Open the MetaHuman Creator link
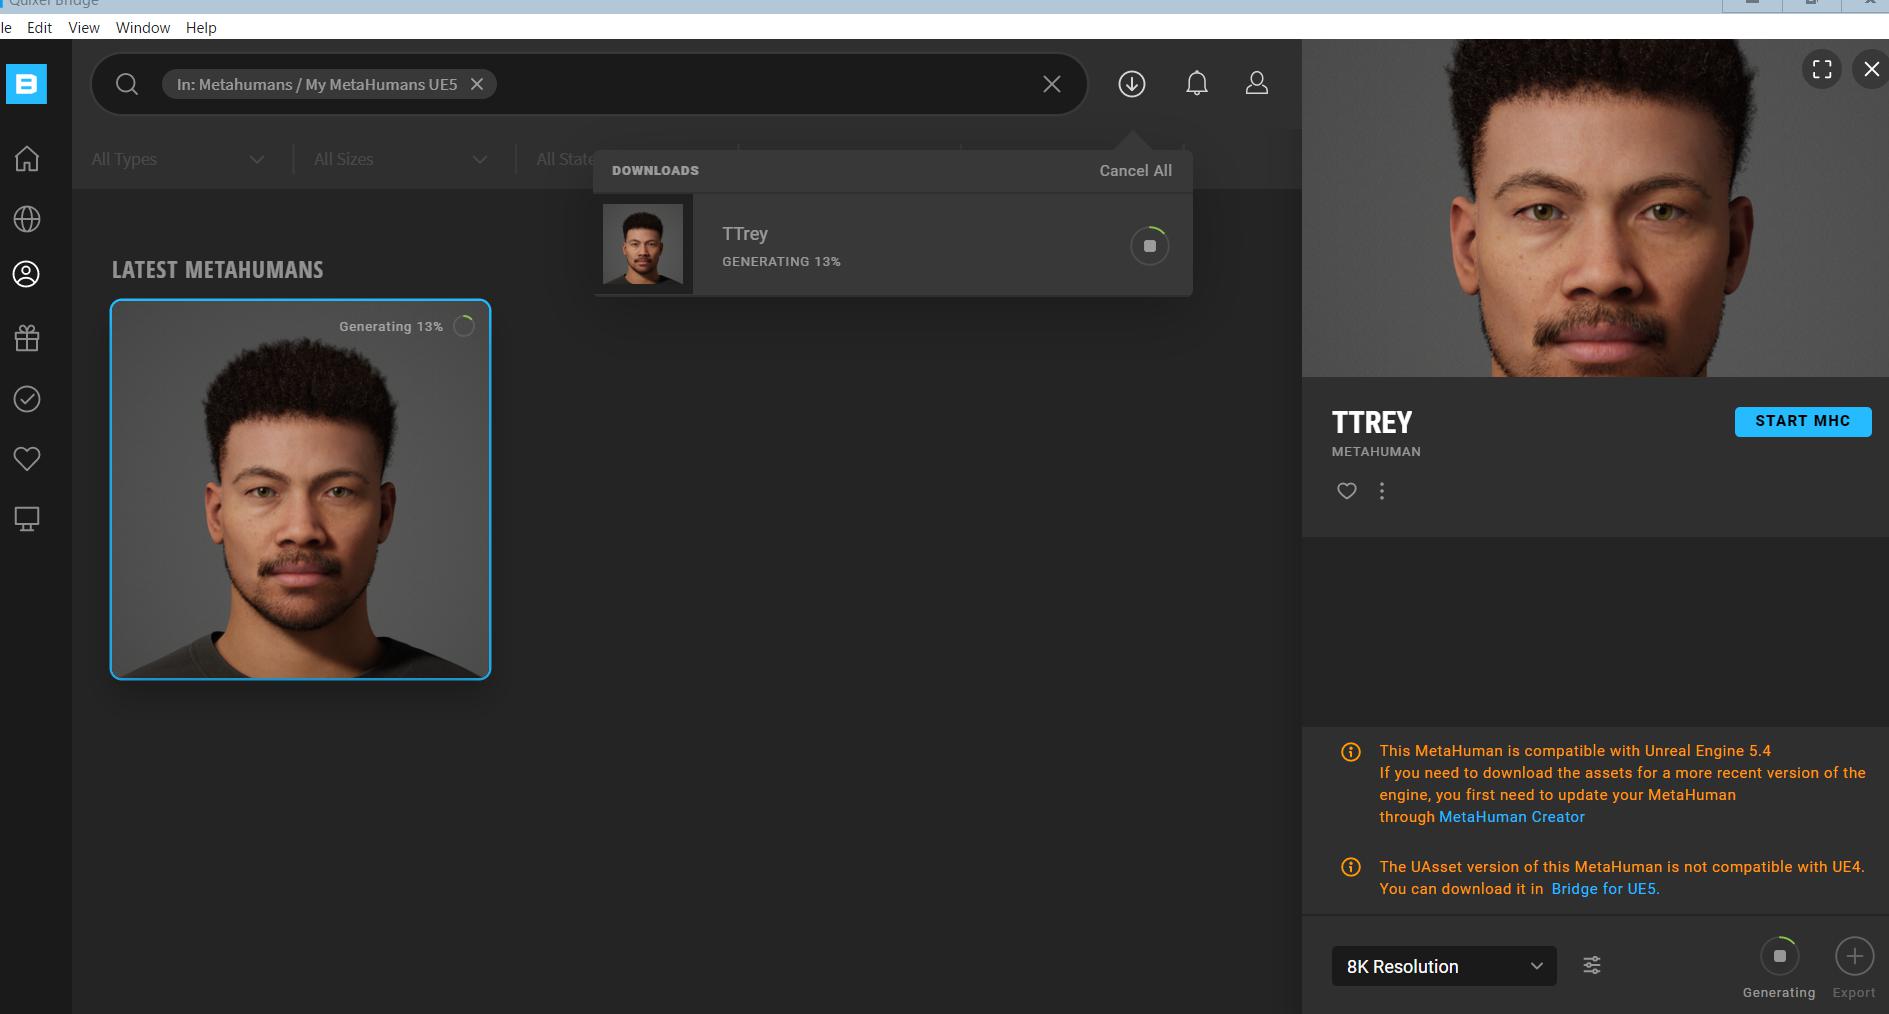Image resolution: width=1889 pixels, height=1014 pixels. pyautogui.click(x=1512, y=817)
